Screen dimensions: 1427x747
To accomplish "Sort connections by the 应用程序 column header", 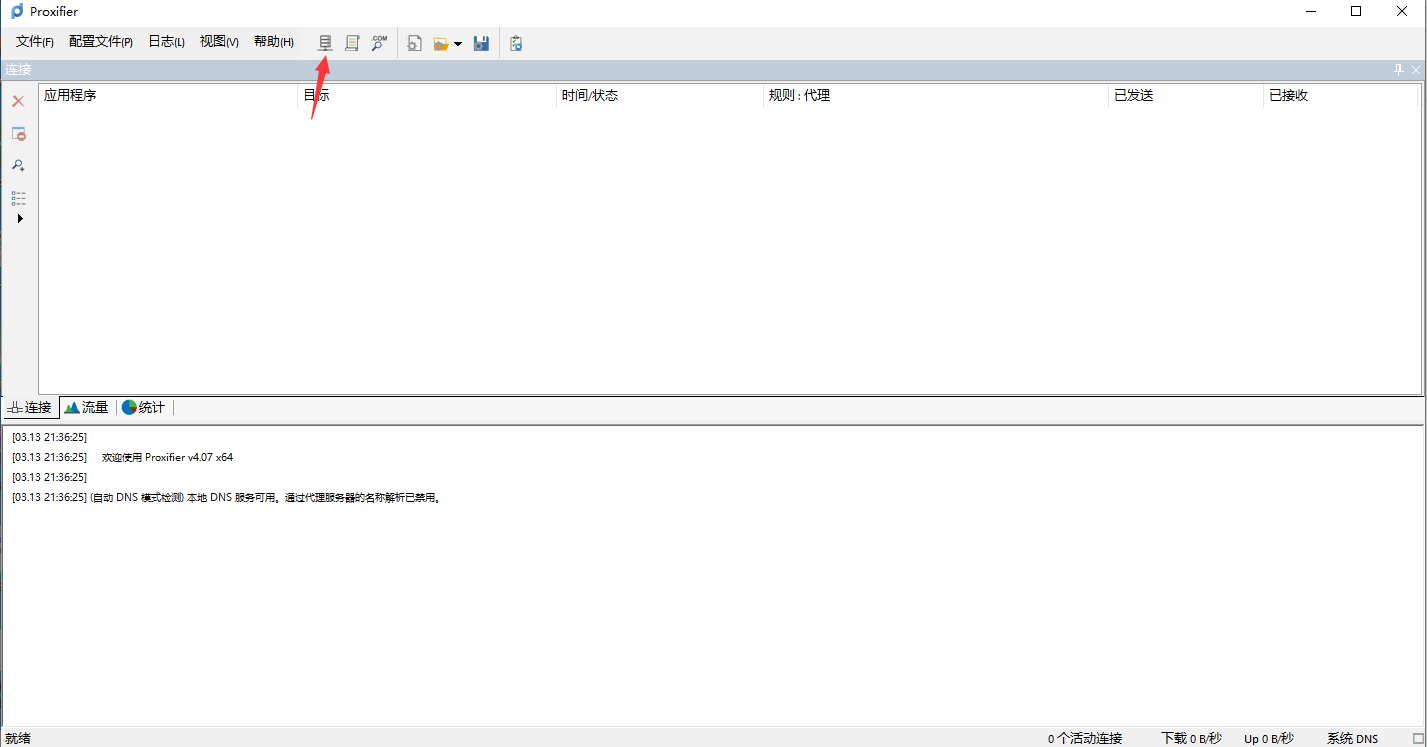I will point(70,95).
